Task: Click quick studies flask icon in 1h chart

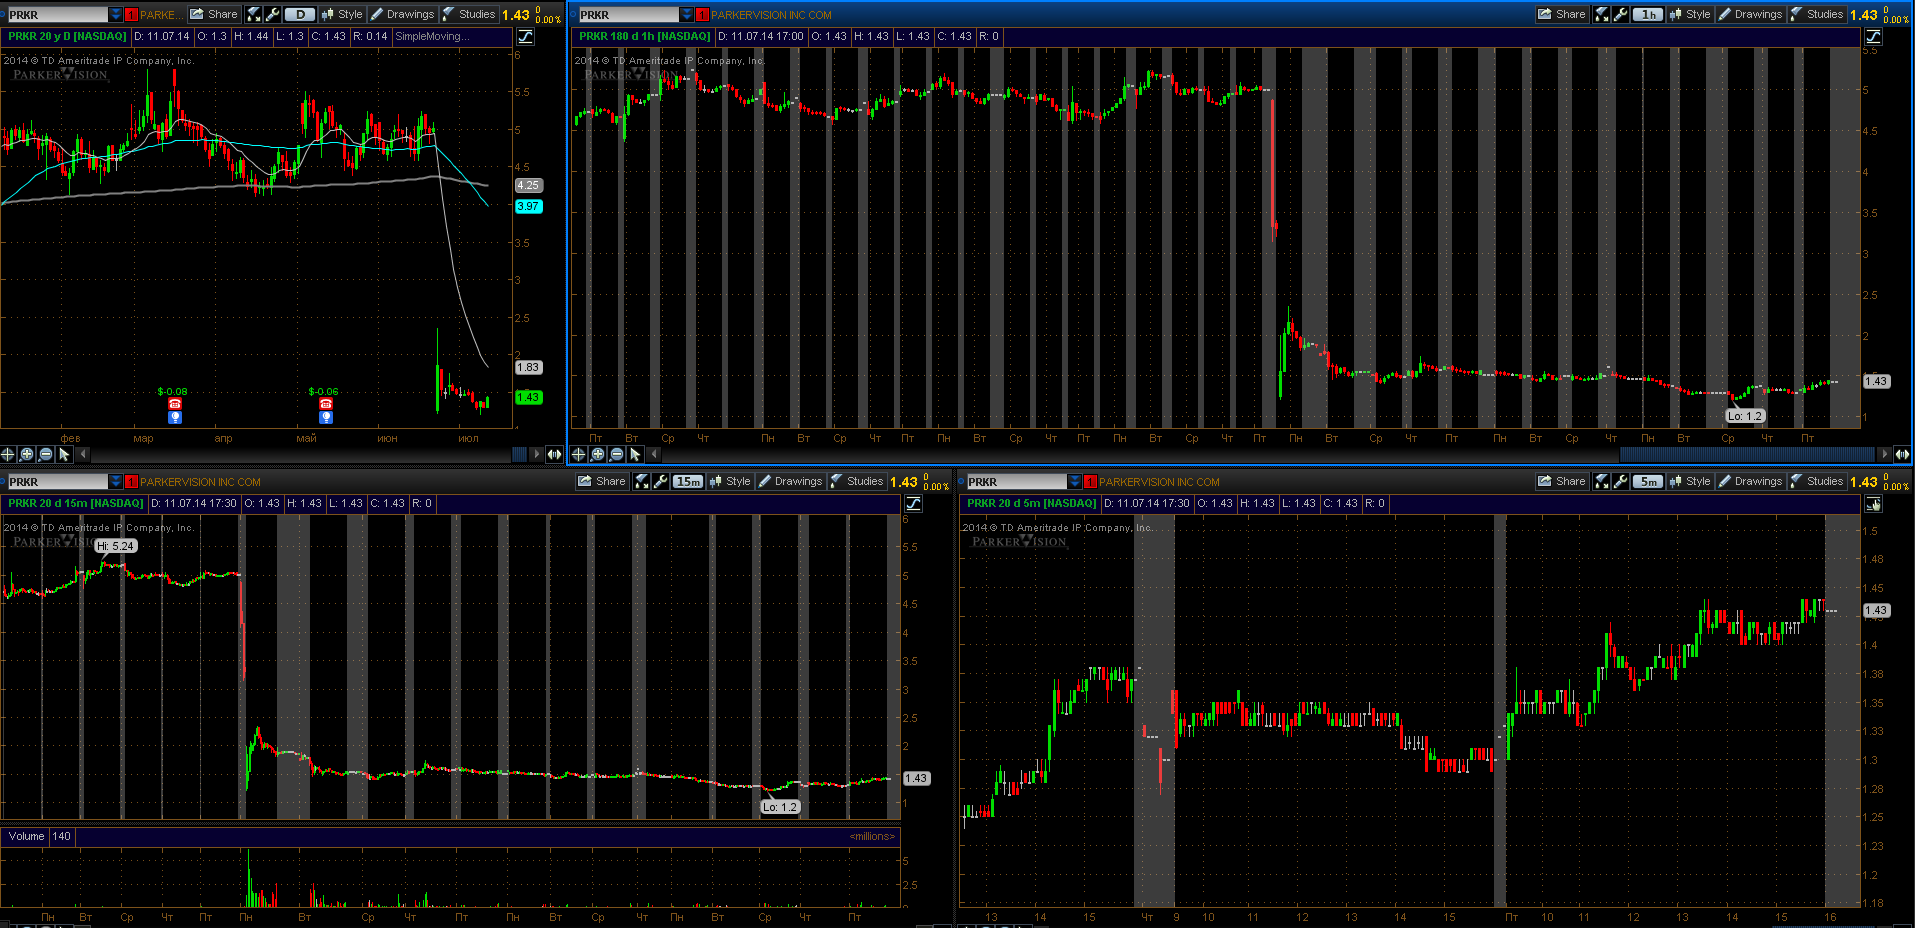Action: (1602, 14)
